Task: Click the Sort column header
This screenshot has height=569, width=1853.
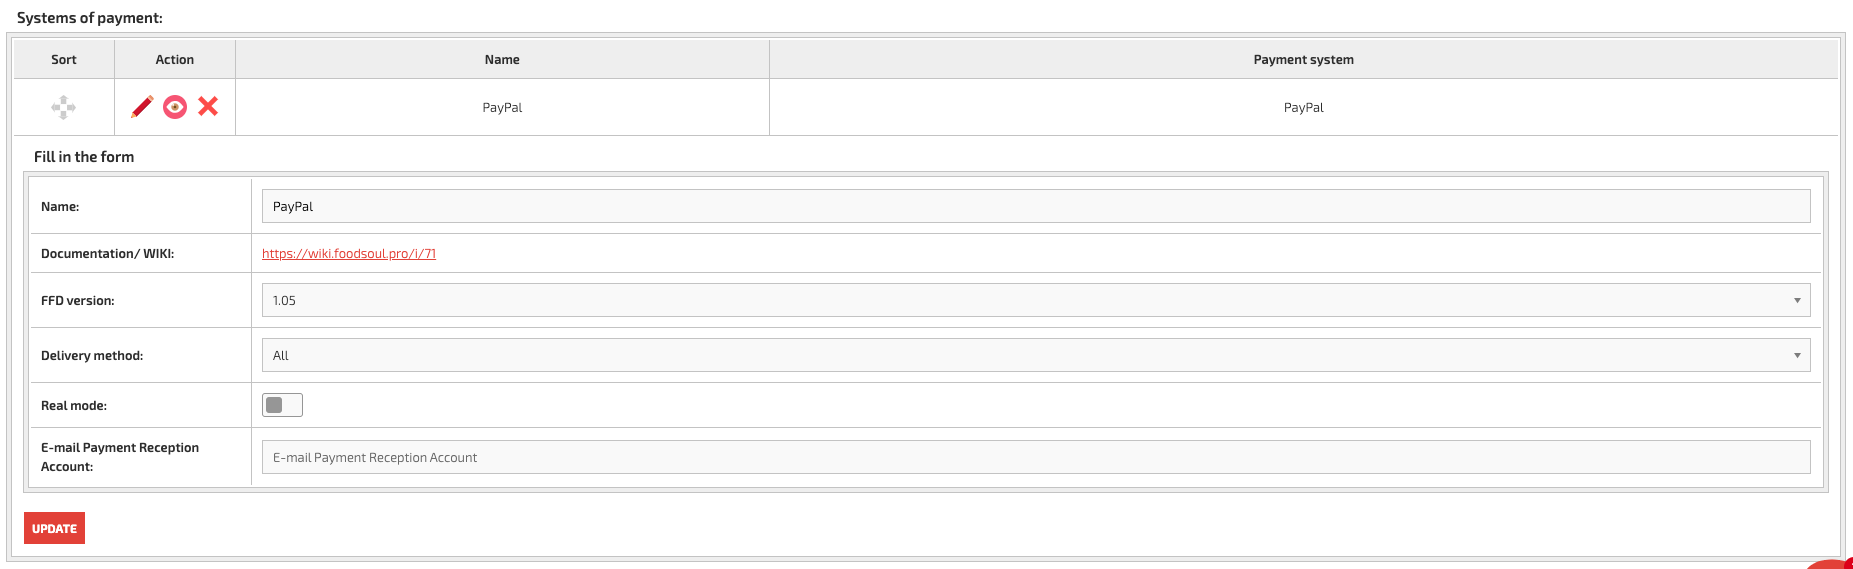Action: [x=64, y=59]
